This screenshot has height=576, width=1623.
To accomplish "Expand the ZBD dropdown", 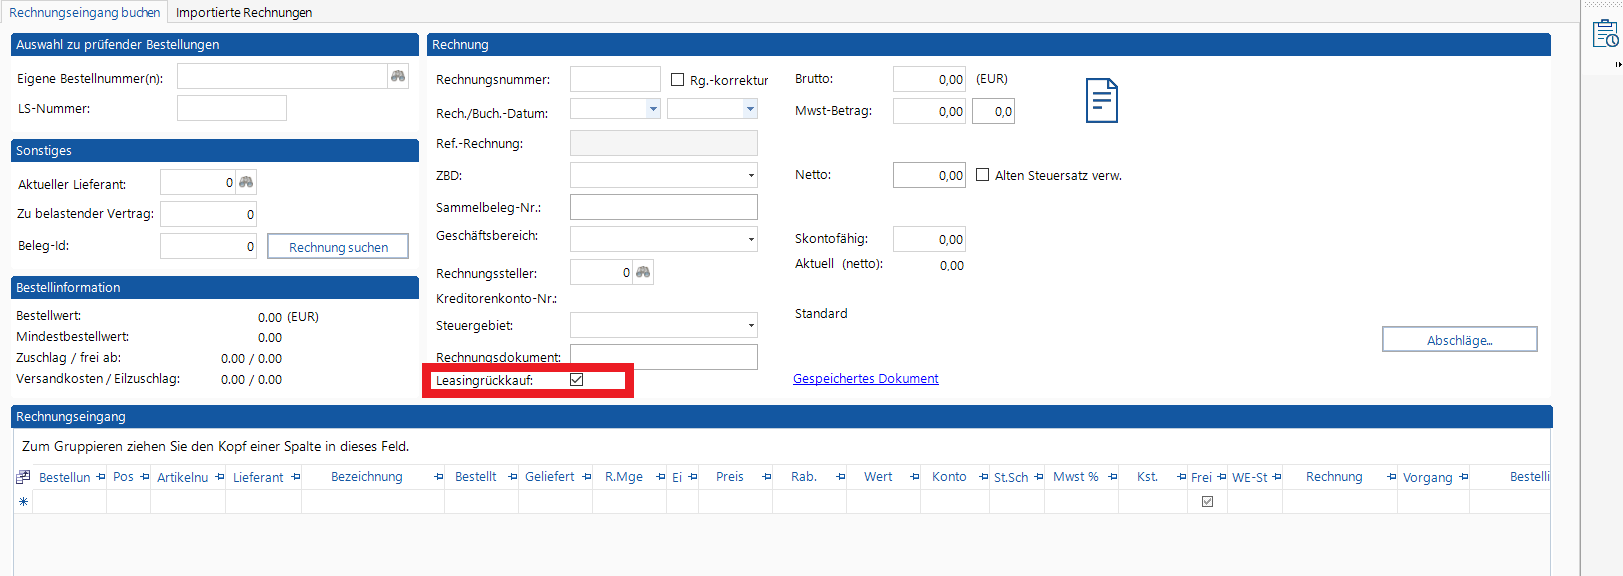I will point(750,176).
